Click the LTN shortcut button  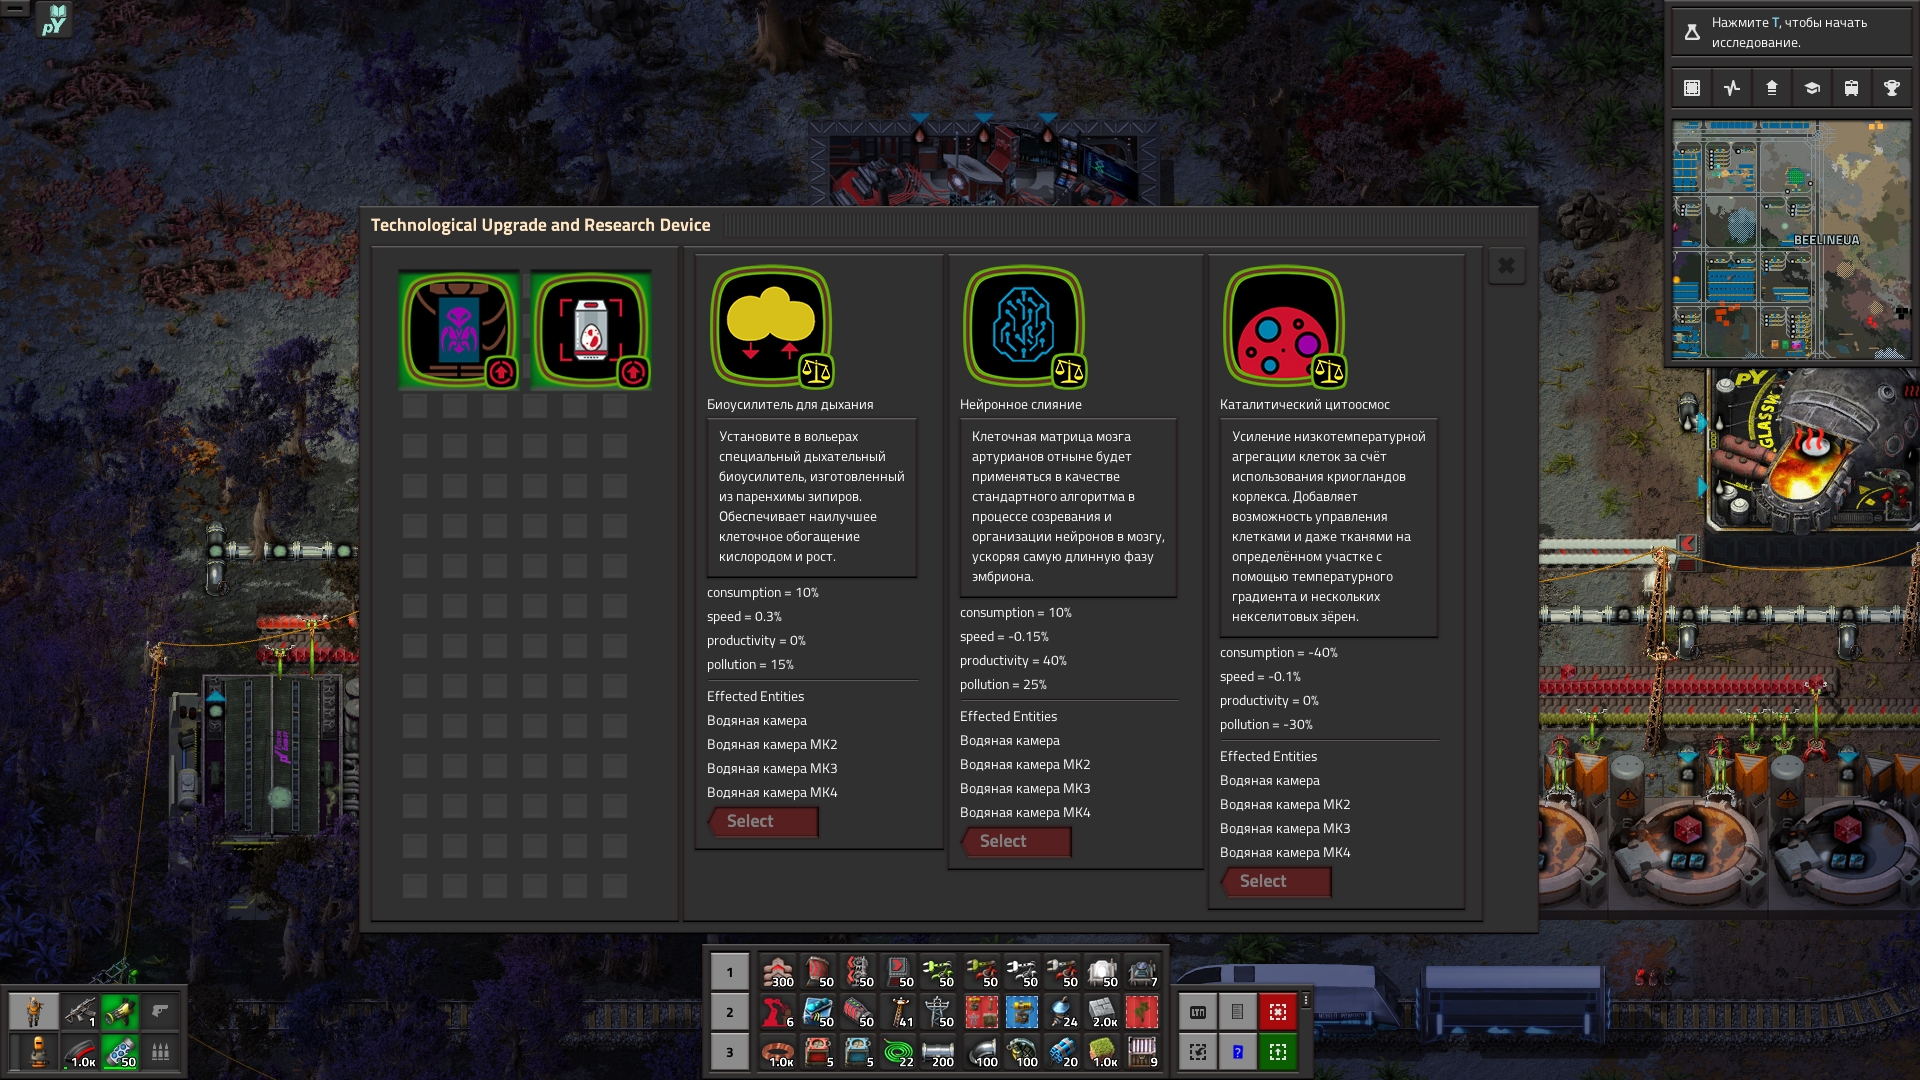coord(1197,1012)
